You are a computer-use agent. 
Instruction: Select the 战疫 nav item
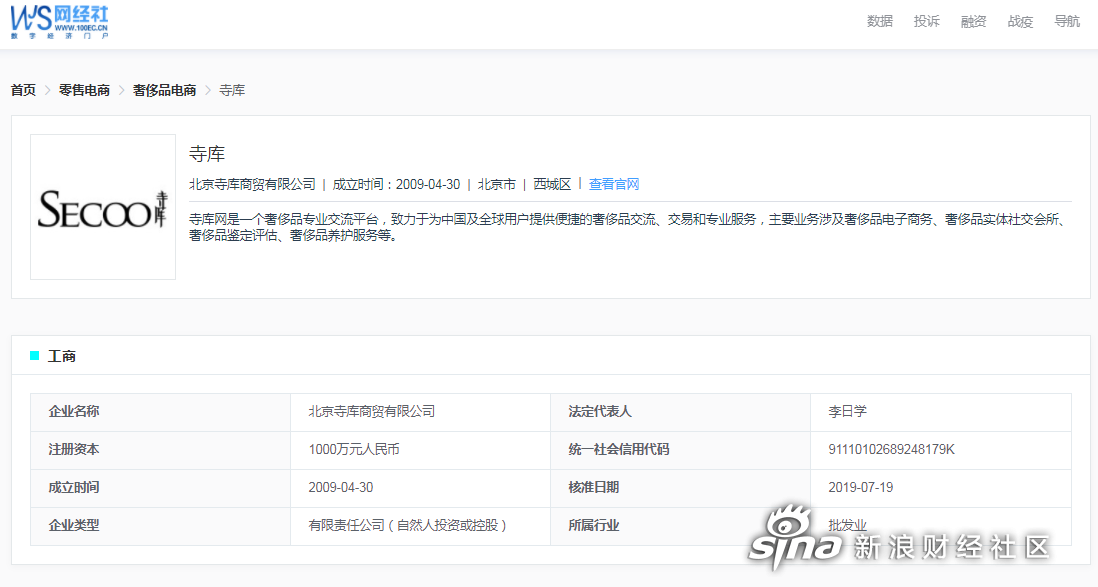(1020, 21)
